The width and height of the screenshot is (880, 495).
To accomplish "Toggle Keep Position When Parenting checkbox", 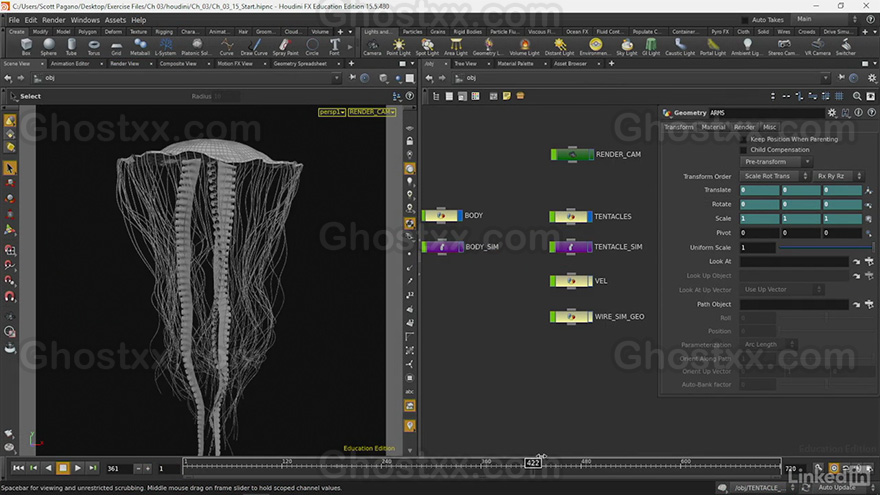I will tap(744, 139).
